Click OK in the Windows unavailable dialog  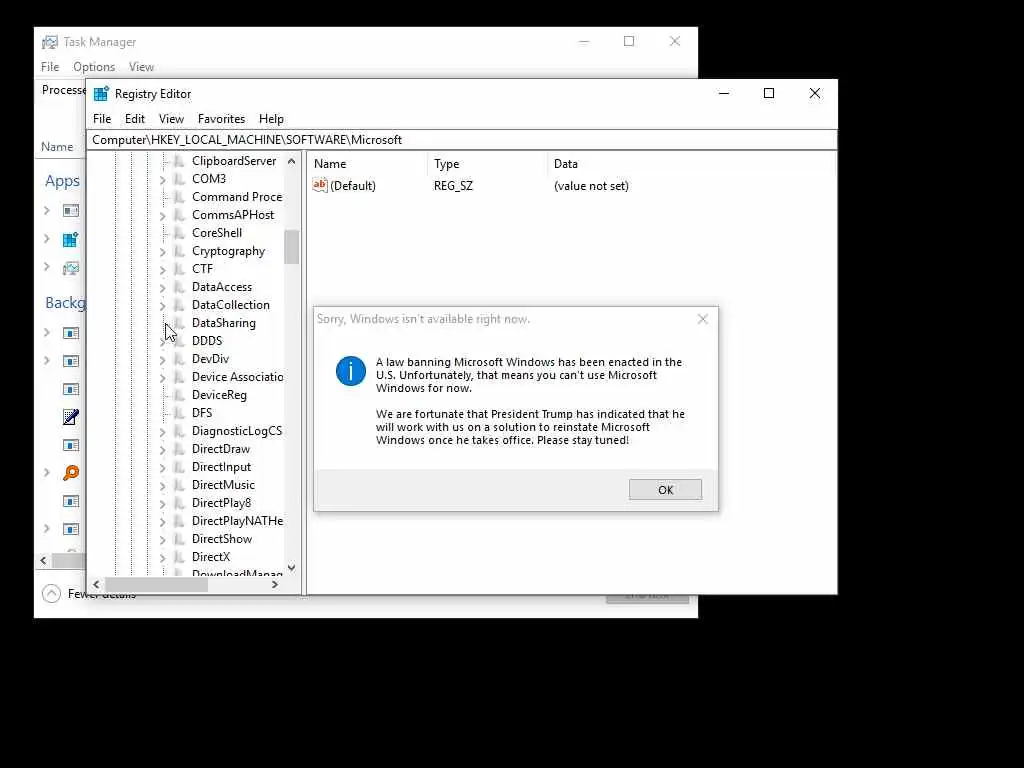[x=665, y=490]
